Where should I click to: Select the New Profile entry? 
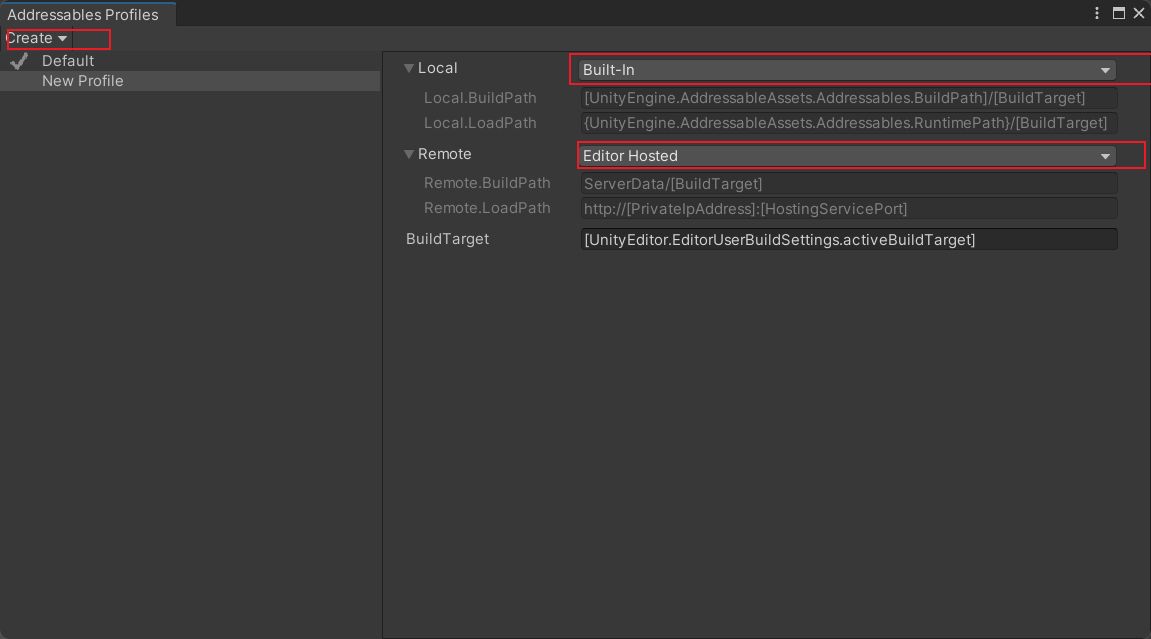83,81
